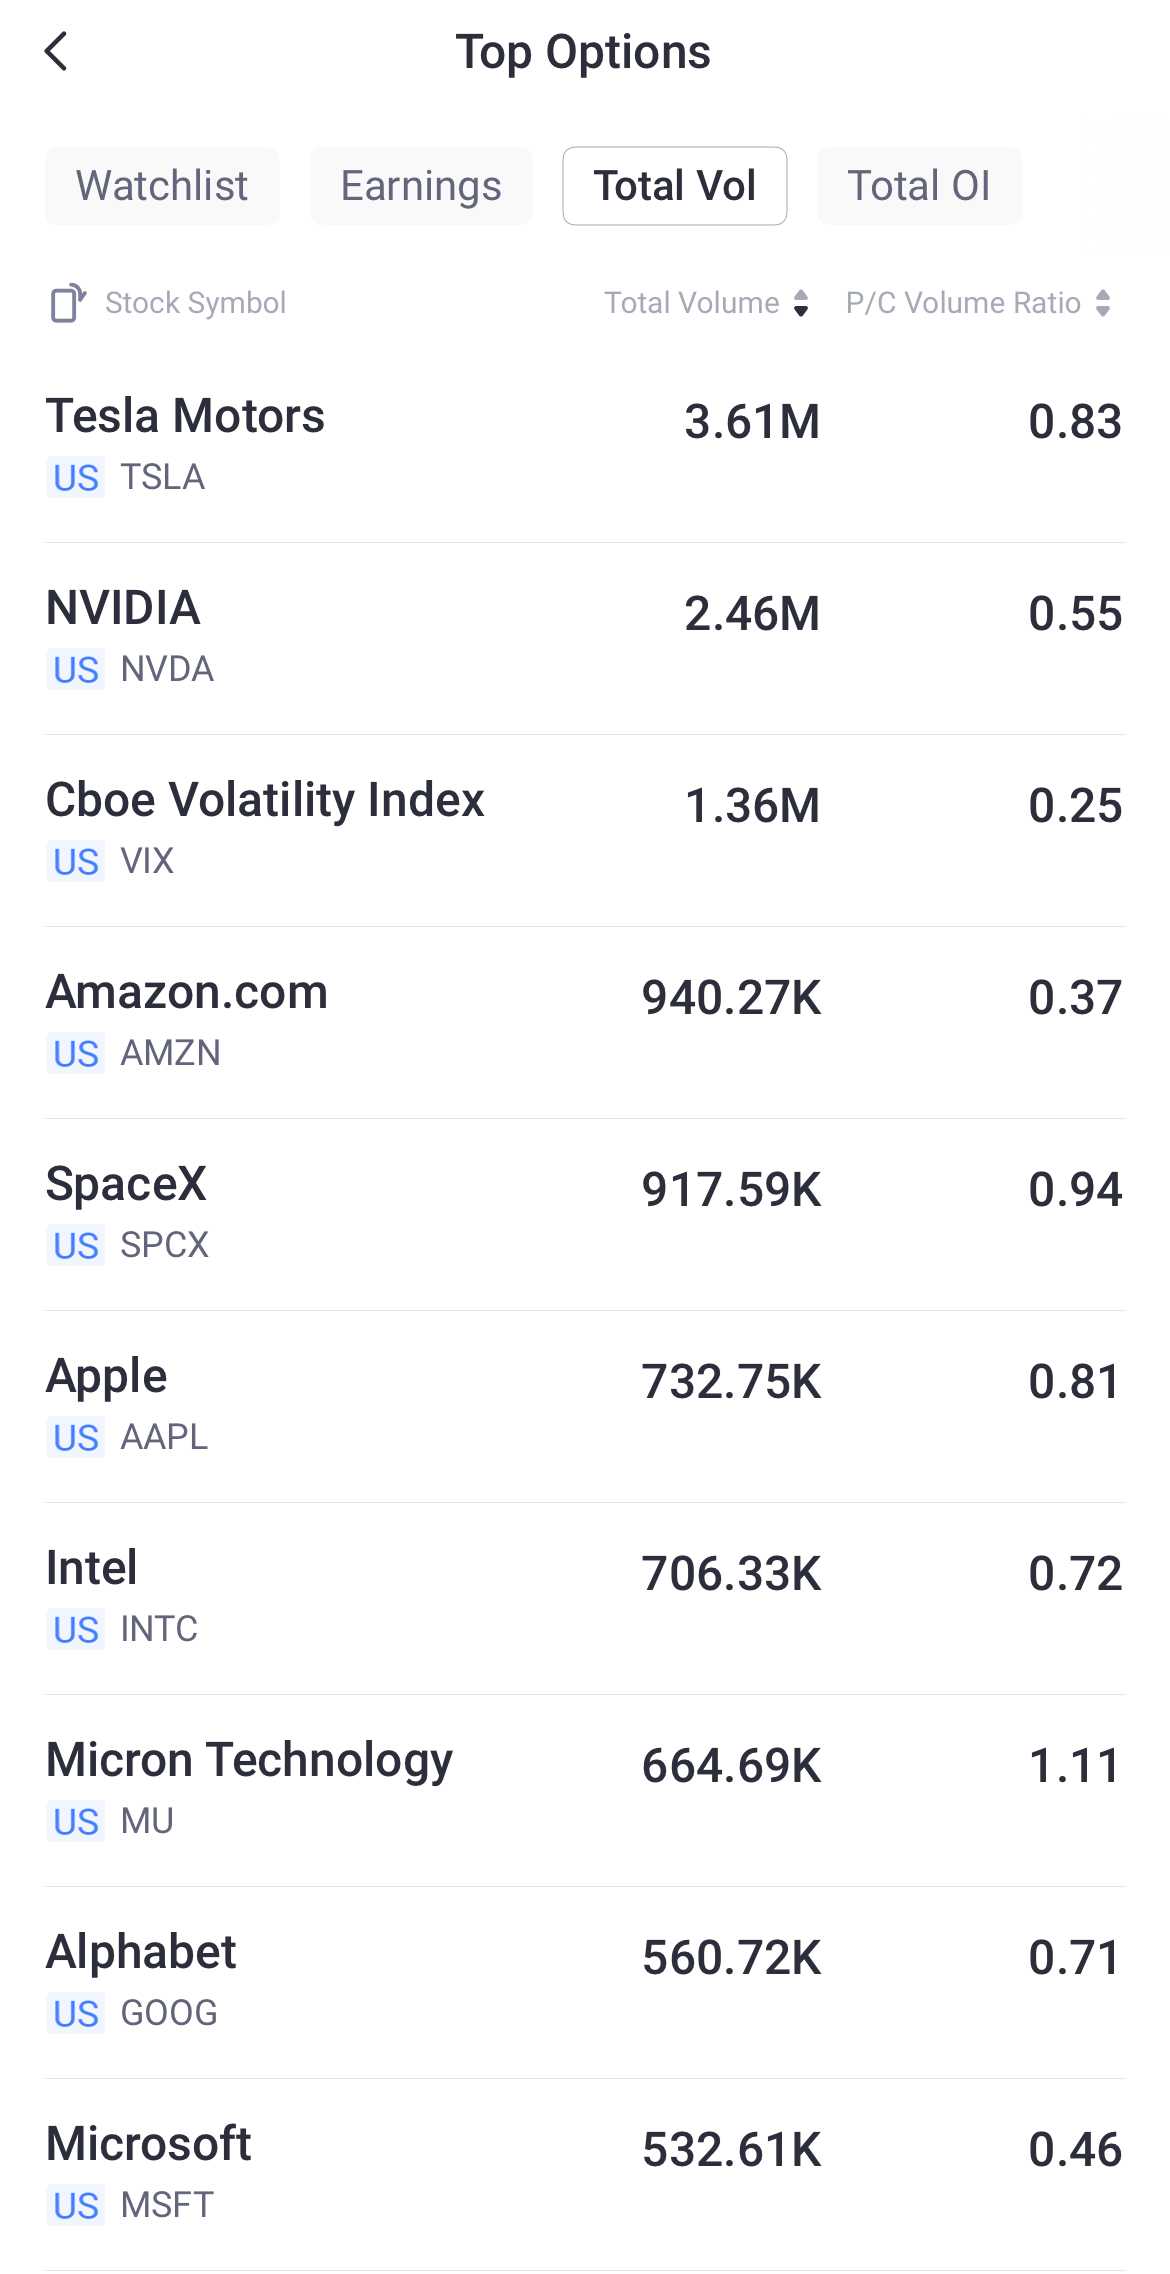Tap the SpaceX SPCX row
Viewport: 1170px width, 2274px height.
tap(585, 1215)
